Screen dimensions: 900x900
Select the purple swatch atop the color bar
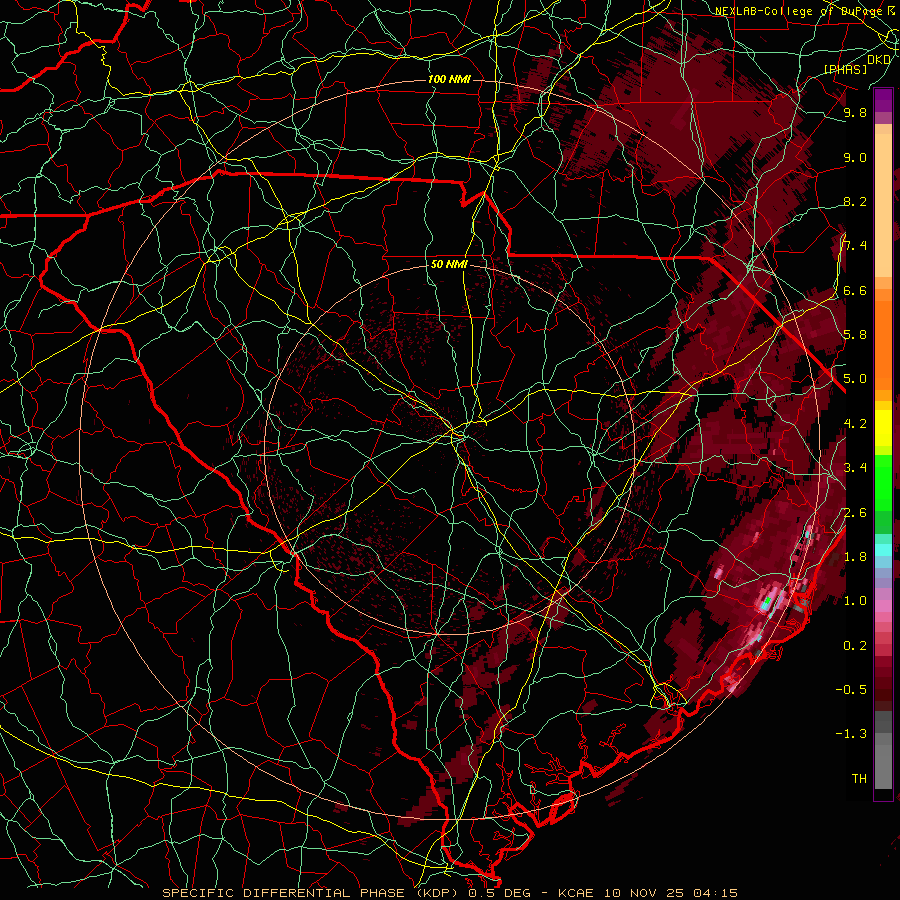tap(883, 100)
